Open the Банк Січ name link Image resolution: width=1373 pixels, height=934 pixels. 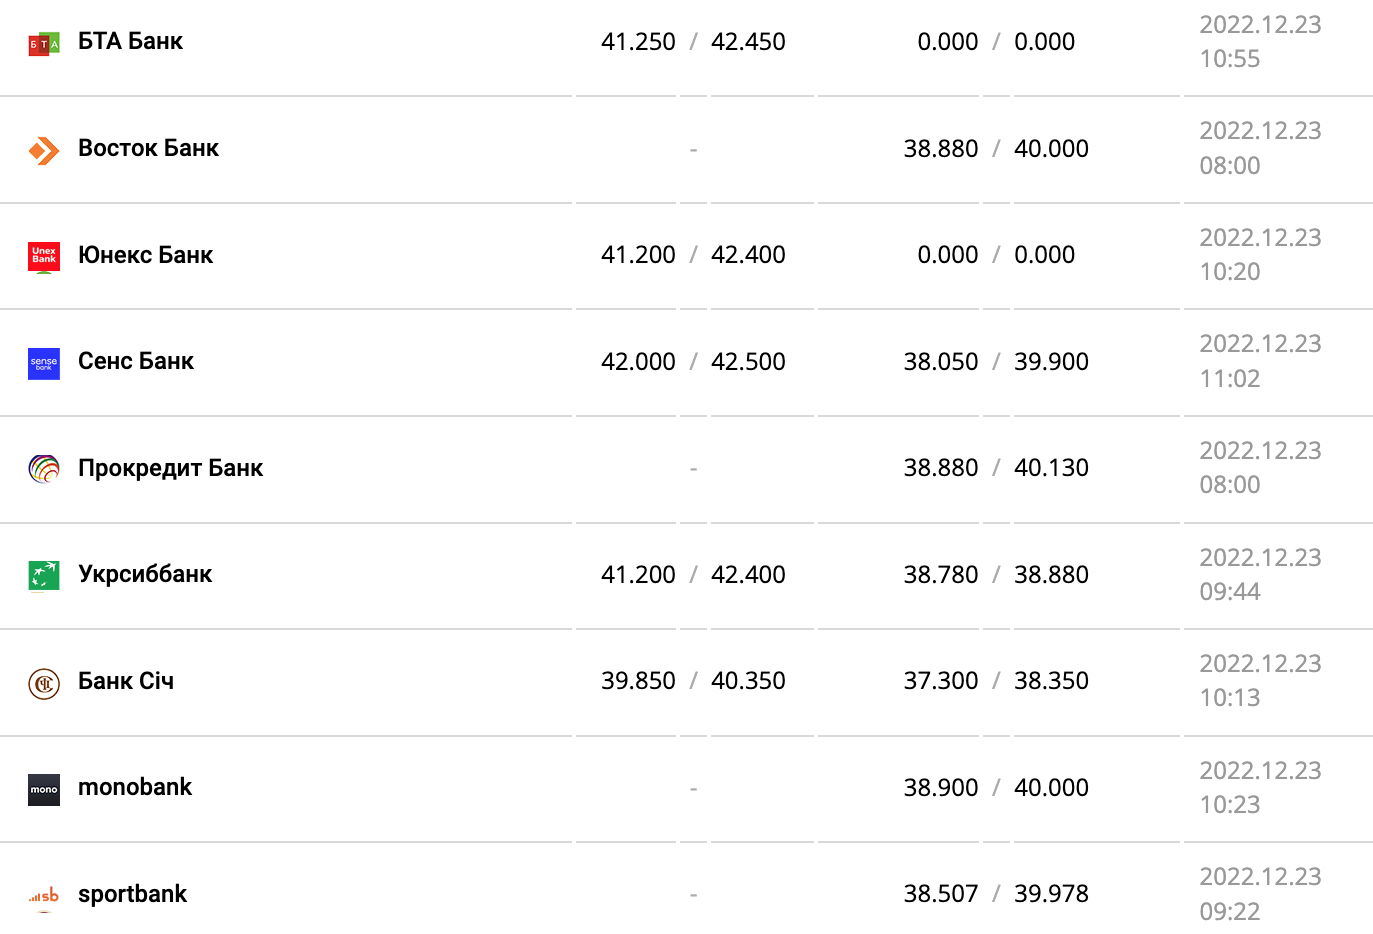[126, 681]
